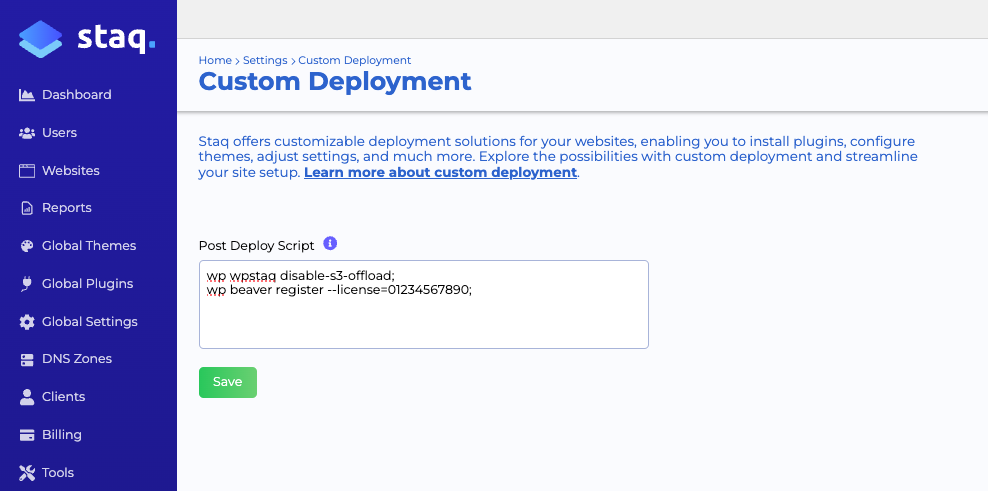Open the Tools sidebar menu item
This screenshot has width=988, height=491.
tap(57, 473)
